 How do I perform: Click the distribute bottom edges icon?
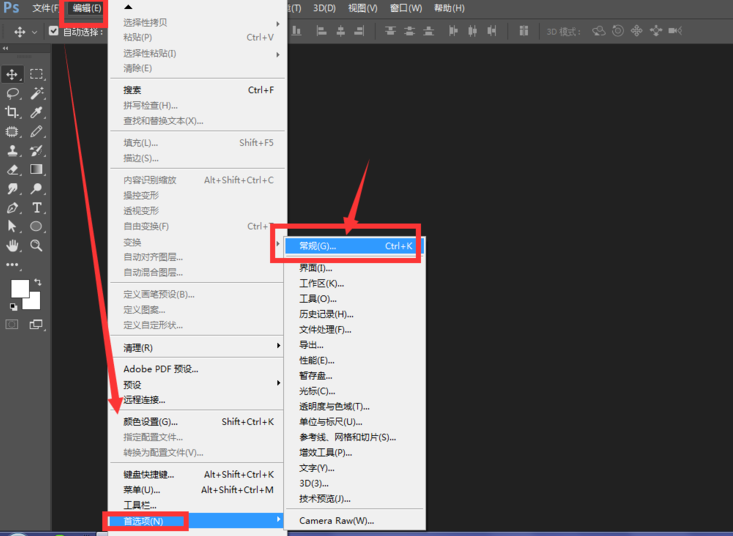tap(428, 31)
